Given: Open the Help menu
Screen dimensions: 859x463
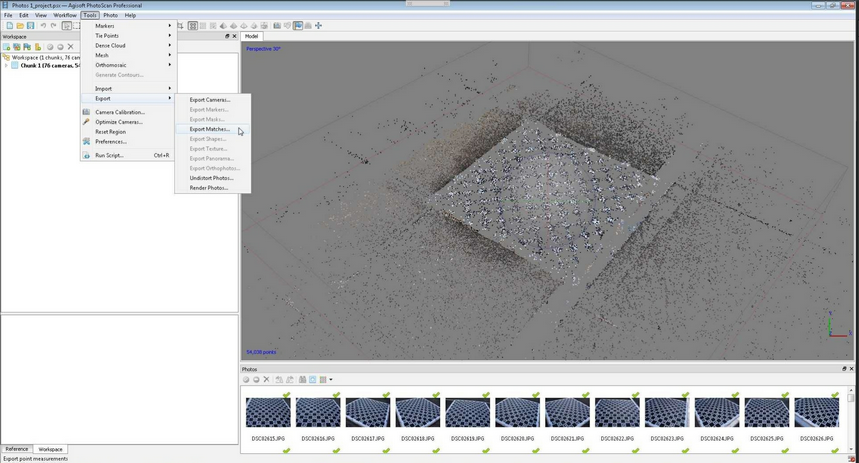Looking at the screenshot, I should [130, 15].
